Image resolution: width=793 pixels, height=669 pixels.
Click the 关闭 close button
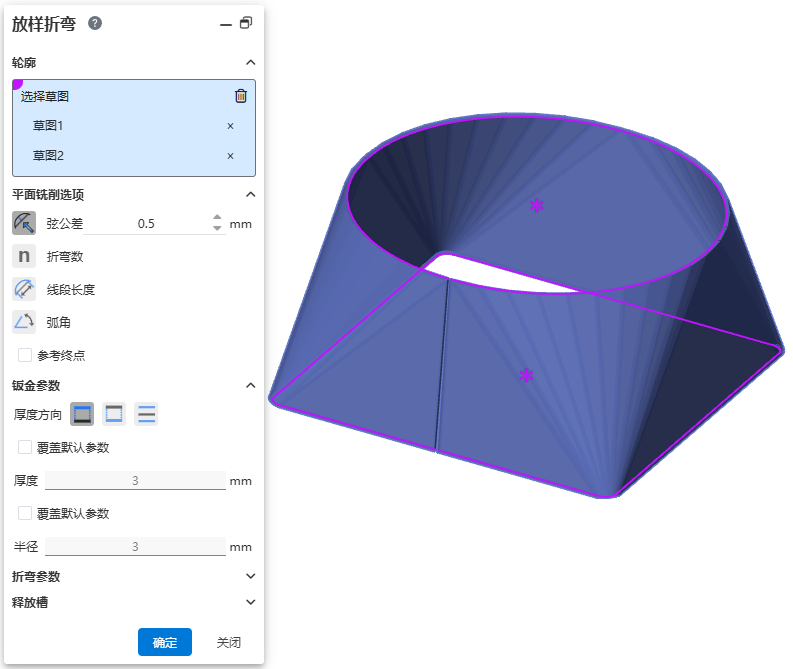229,642
